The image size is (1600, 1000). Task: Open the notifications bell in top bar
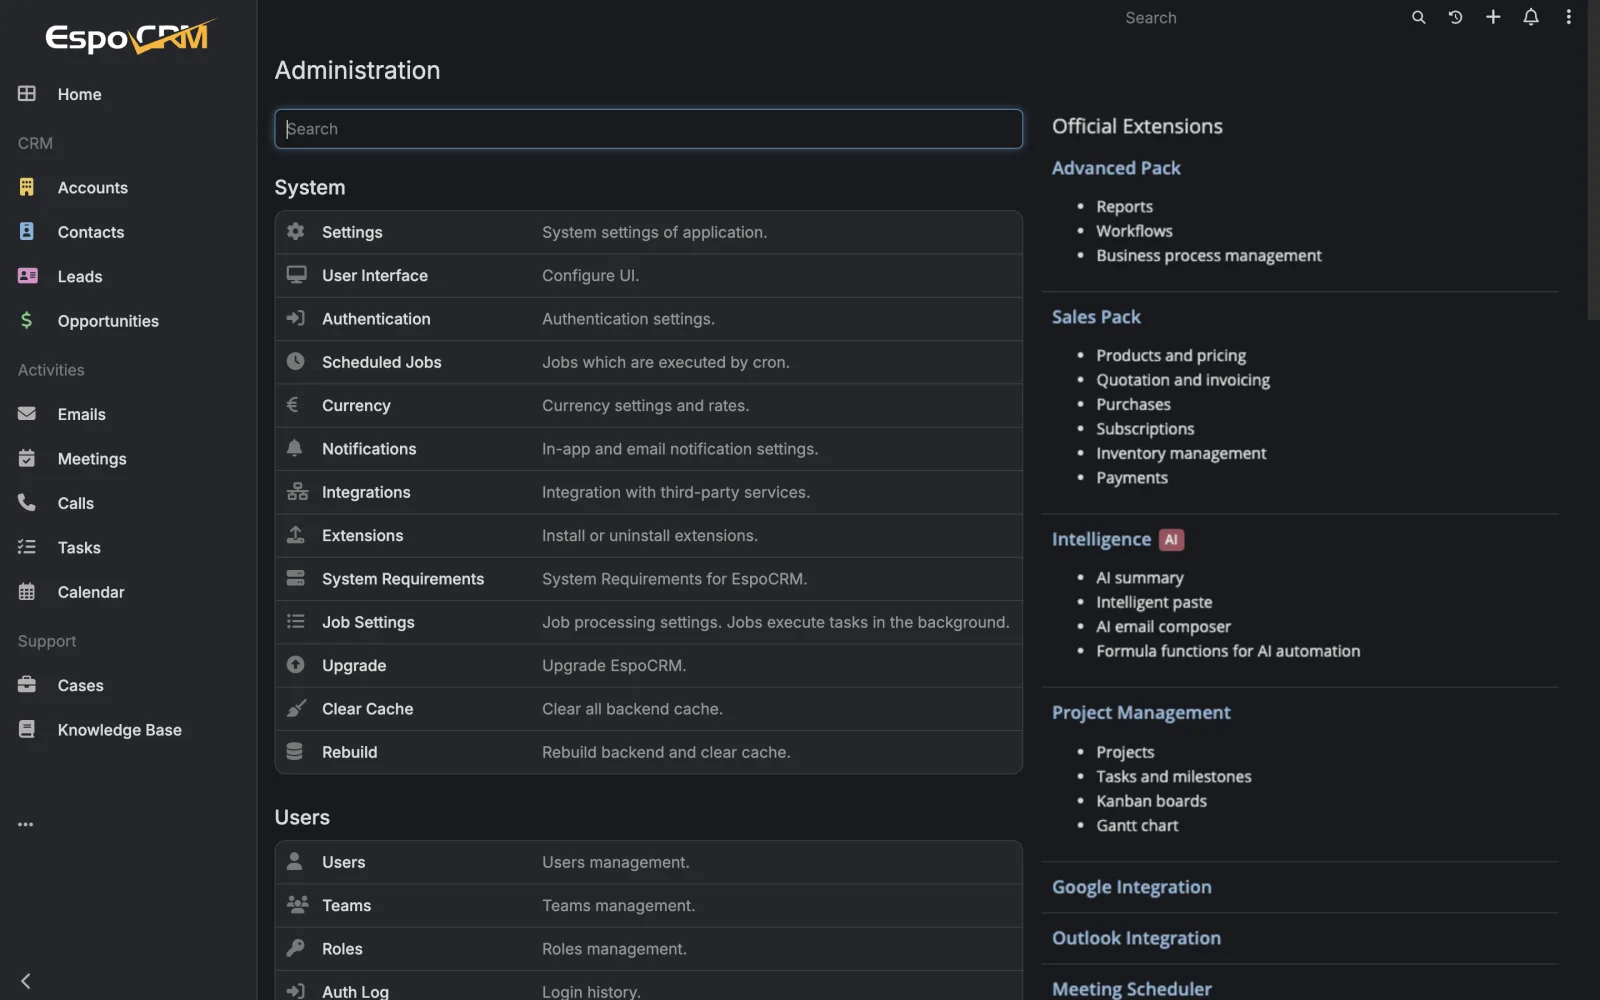click(x=1530, y=17)
